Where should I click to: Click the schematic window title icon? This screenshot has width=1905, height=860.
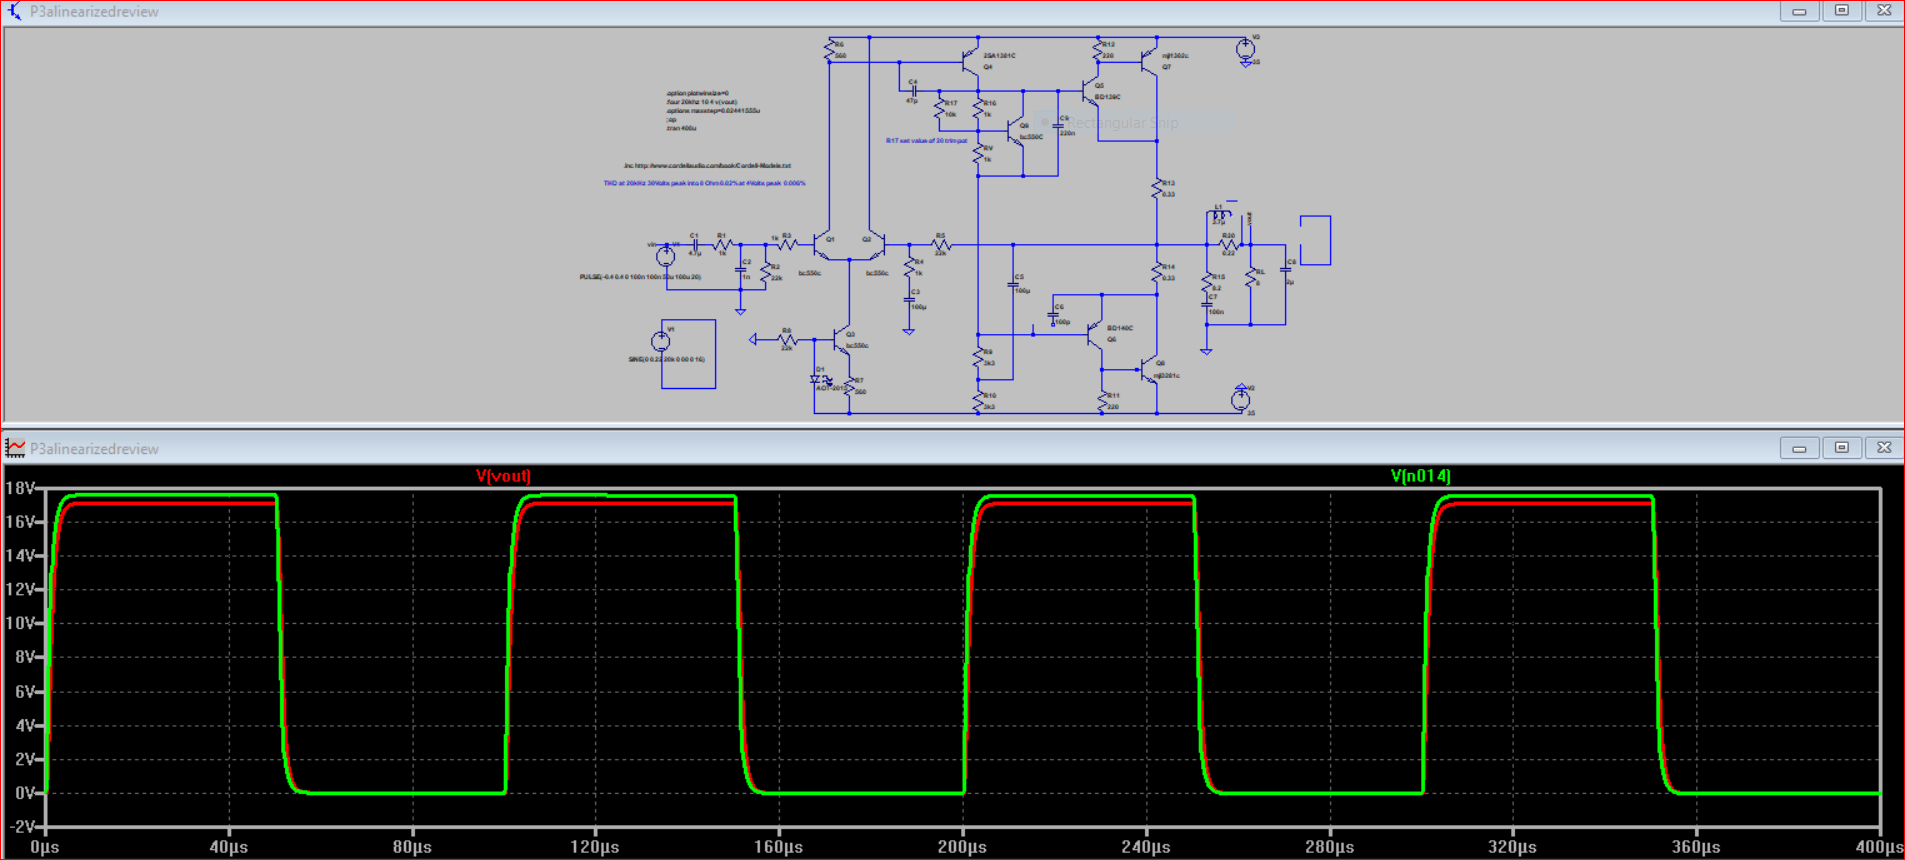[14, 12]
